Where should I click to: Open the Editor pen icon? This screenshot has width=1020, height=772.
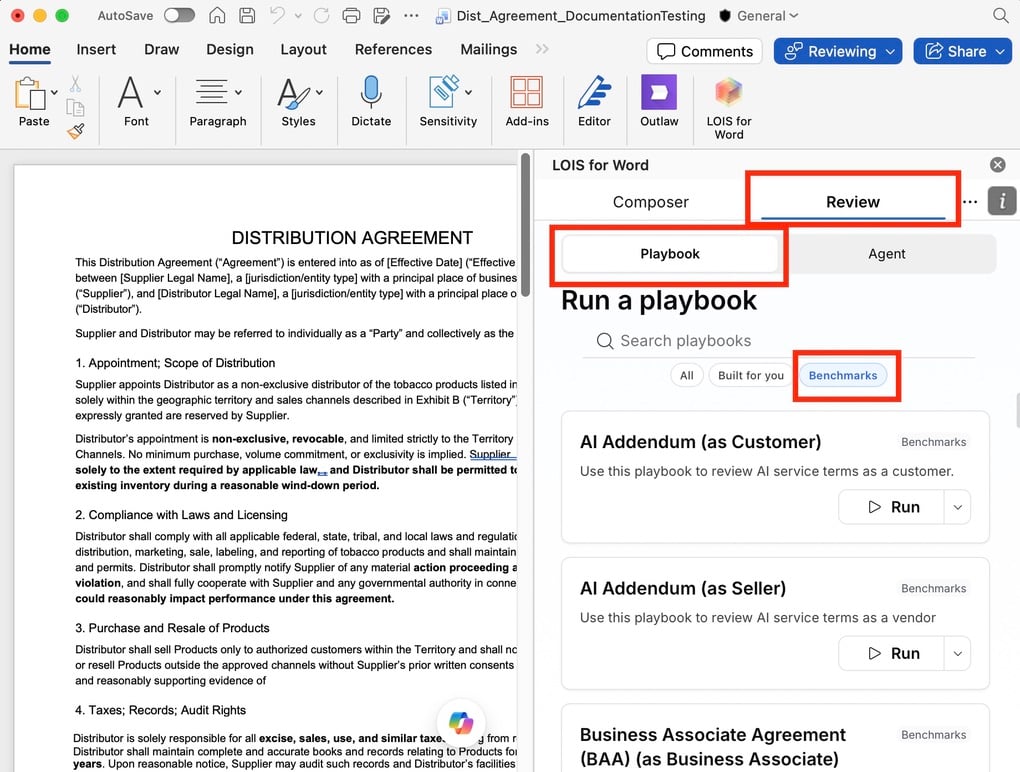click(594, 92)
